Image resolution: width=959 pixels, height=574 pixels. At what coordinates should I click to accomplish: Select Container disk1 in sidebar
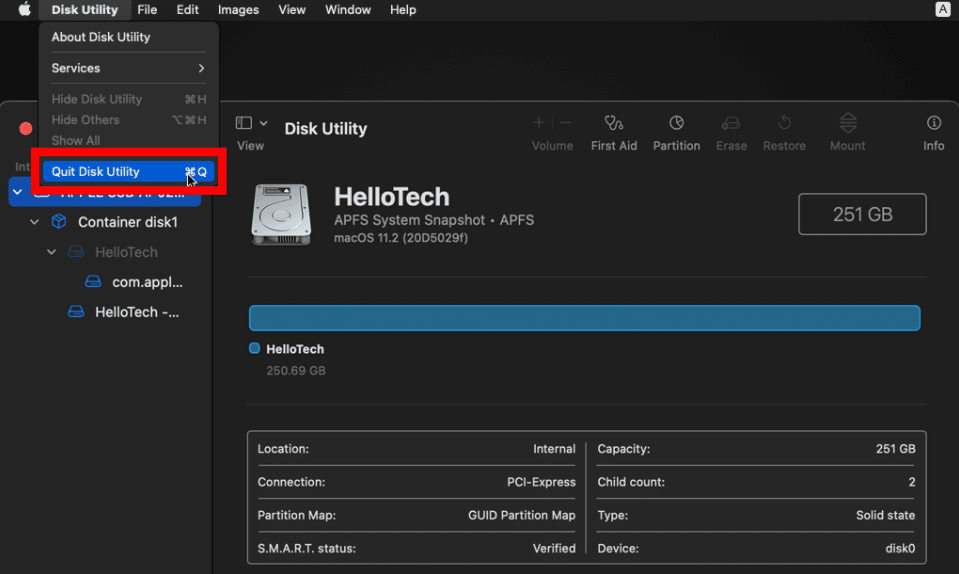pyautogui.click(x=128, y=222)
